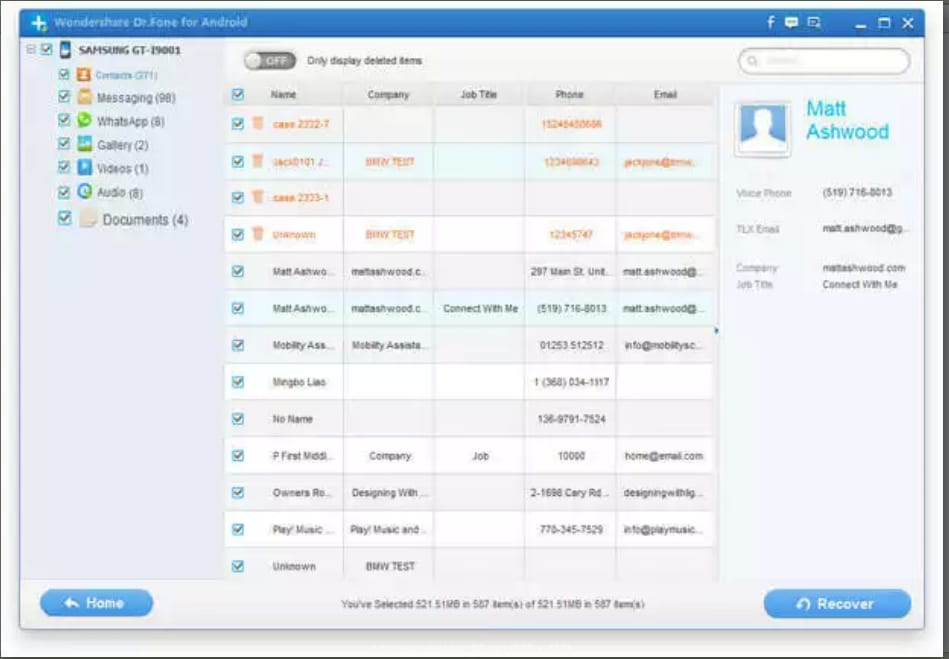Uncheck the Documents (4) checkbox
Viewport: 949px width, 659px height.
click(64, 218)
